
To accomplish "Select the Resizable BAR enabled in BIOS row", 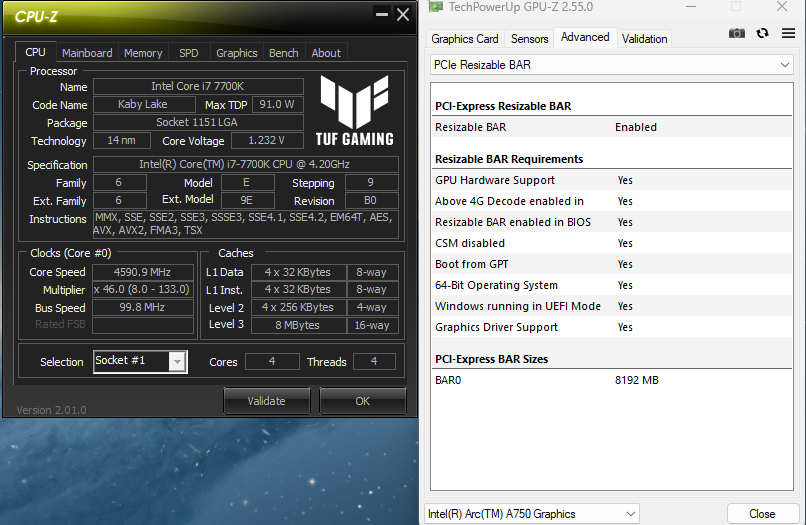I will (x=611, y=222).
